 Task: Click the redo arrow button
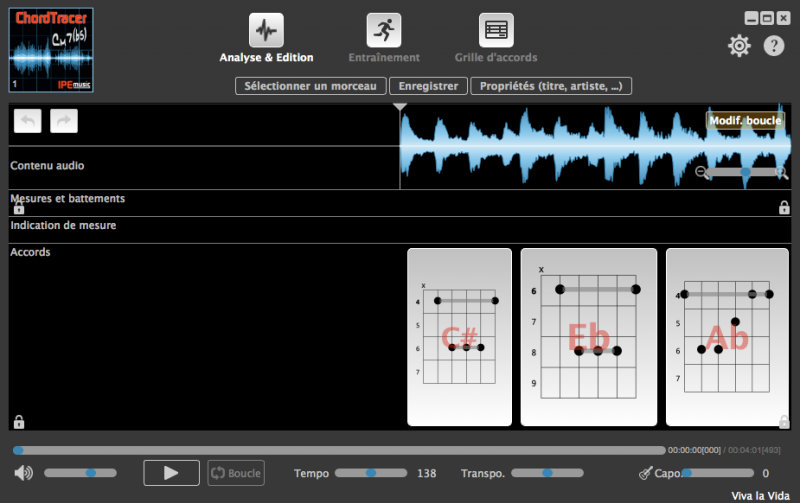64,121
